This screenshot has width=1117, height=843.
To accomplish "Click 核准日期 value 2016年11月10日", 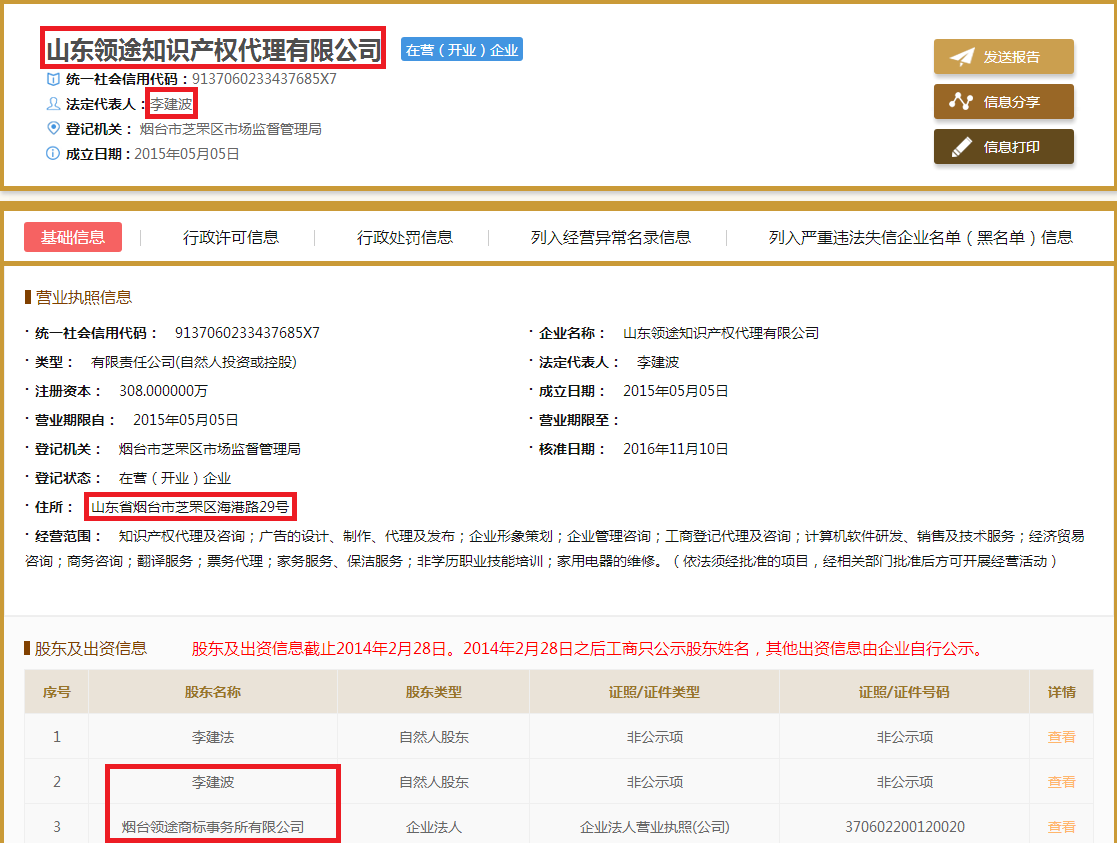I will click(x=675, y=449).
